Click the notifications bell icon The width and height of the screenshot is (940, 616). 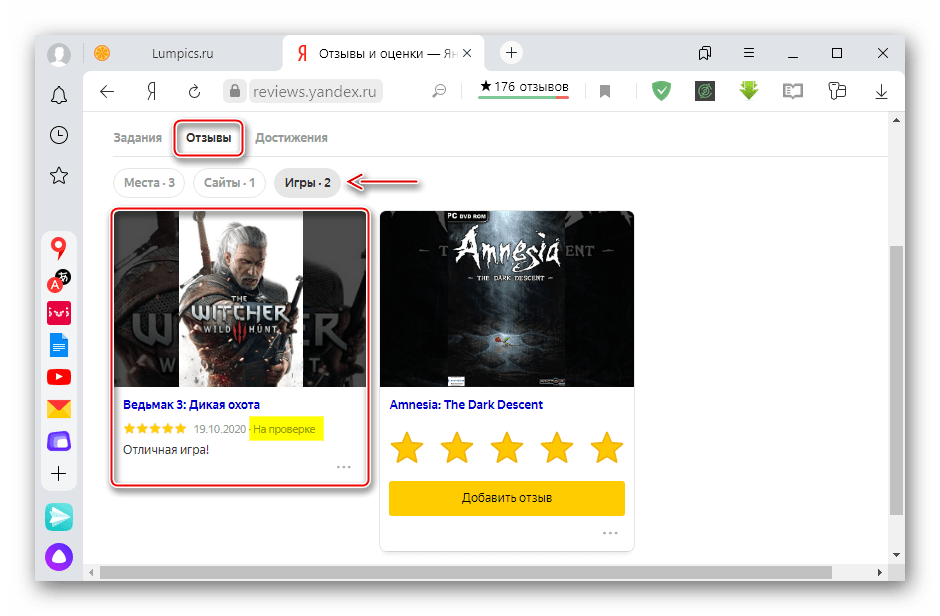pyautogui.click(x=59, y=95)
